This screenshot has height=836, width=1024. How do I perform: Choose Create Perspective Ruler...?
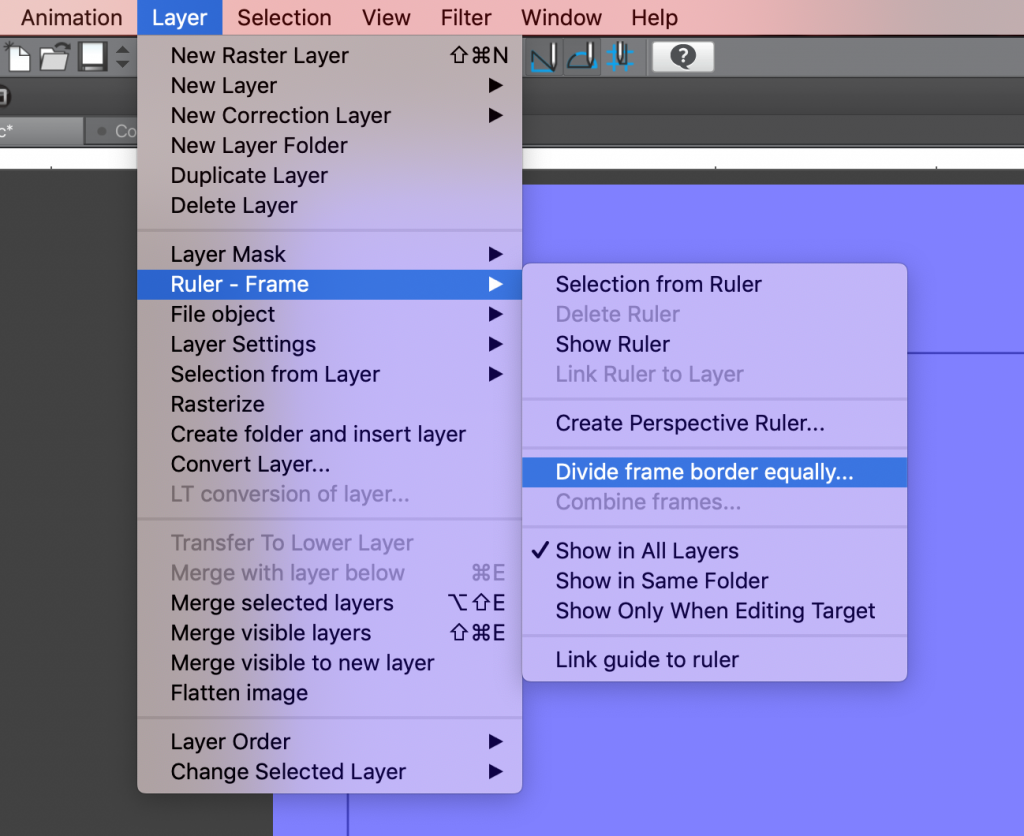pyautogui.click(x=714, y=423)
